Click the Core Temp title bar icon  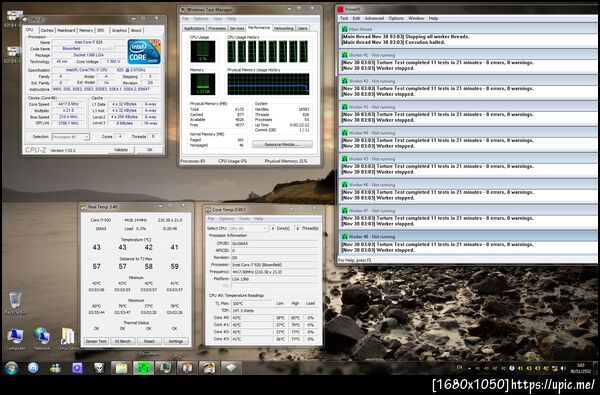208,210
